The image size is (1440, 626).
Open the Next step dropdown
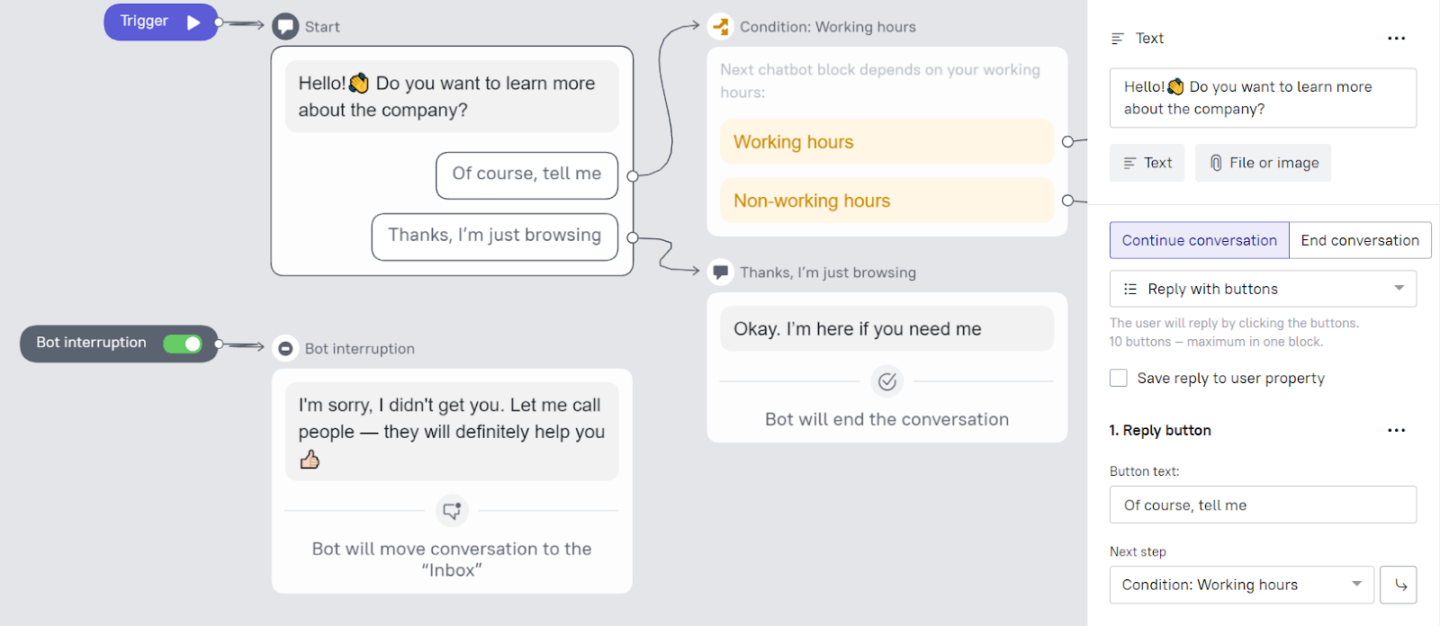pyautogui.click(x=1241, y=585)
